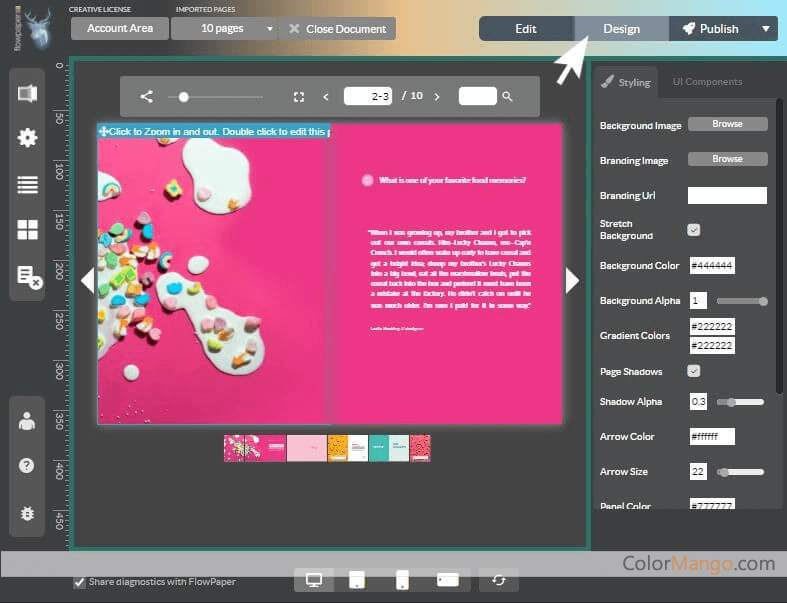Screen dimensions: 787x603
Task: Select the desktop preview icon
Action: pyautogui.click(x=314, y=580)
